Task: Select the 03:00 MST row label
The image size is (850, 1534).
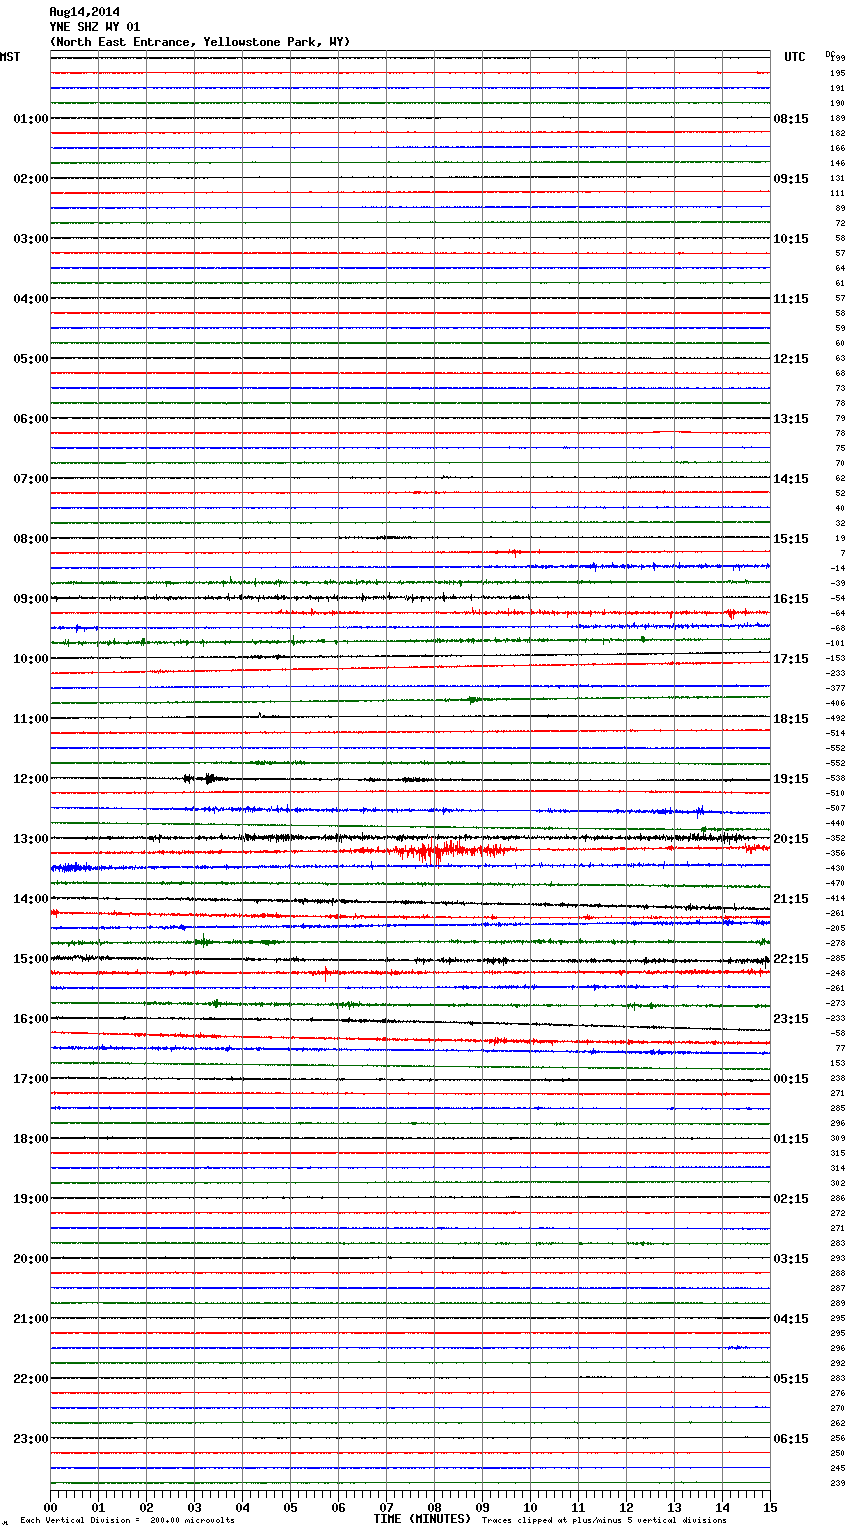Action: (31, 239)
